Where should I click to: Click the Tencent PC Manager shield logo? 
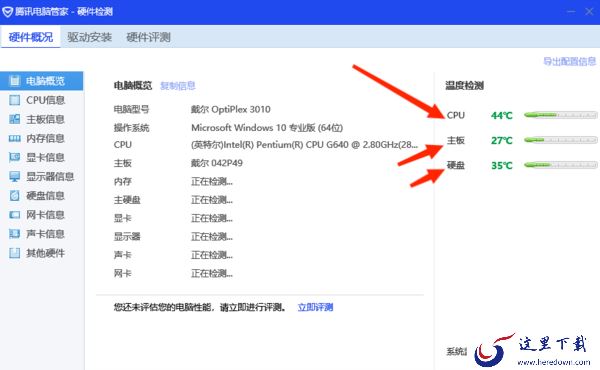pos(7,11)
